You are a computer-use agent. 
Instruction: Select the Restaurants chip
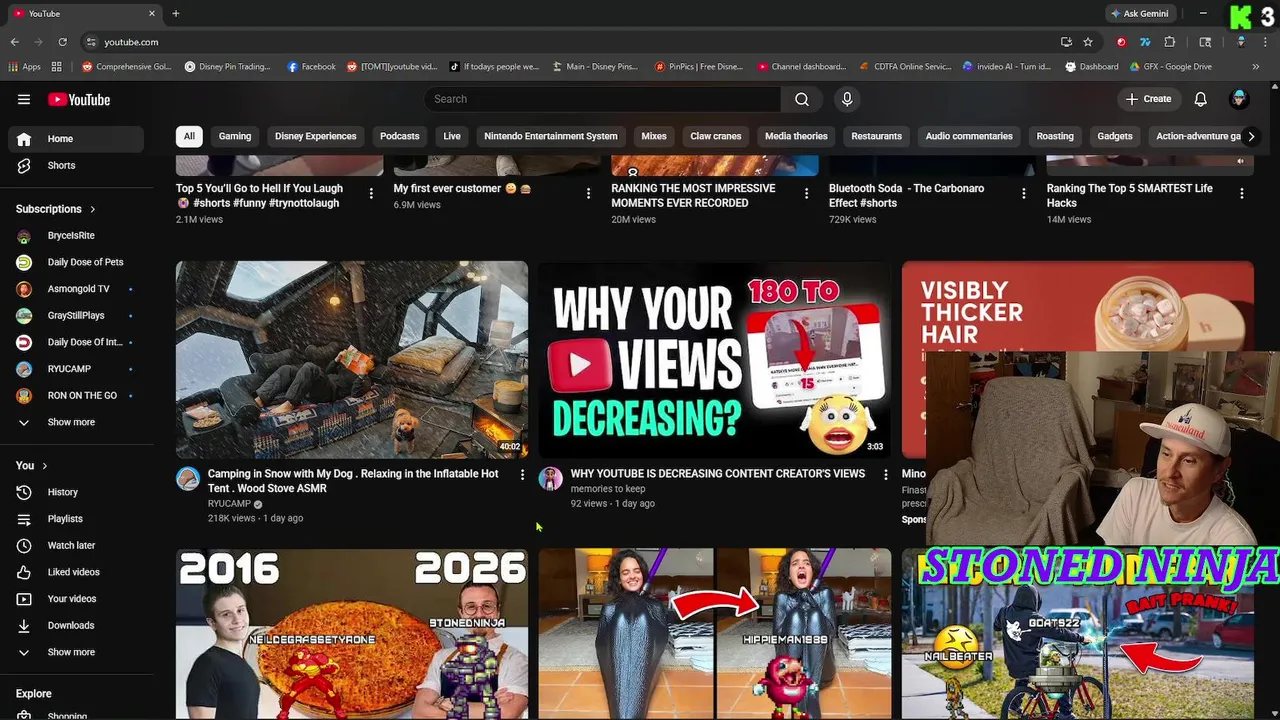tap(876, 136)
